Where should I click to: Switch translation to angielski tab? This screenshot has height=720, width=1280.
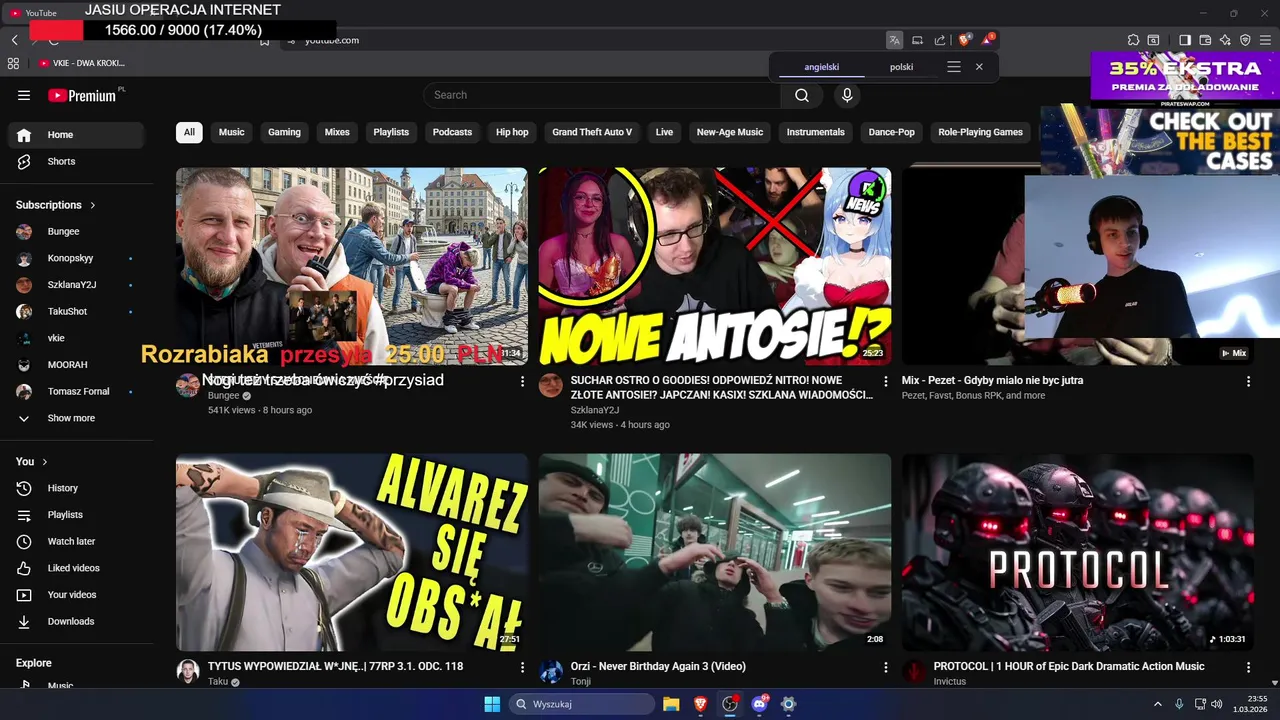(822, 67)
